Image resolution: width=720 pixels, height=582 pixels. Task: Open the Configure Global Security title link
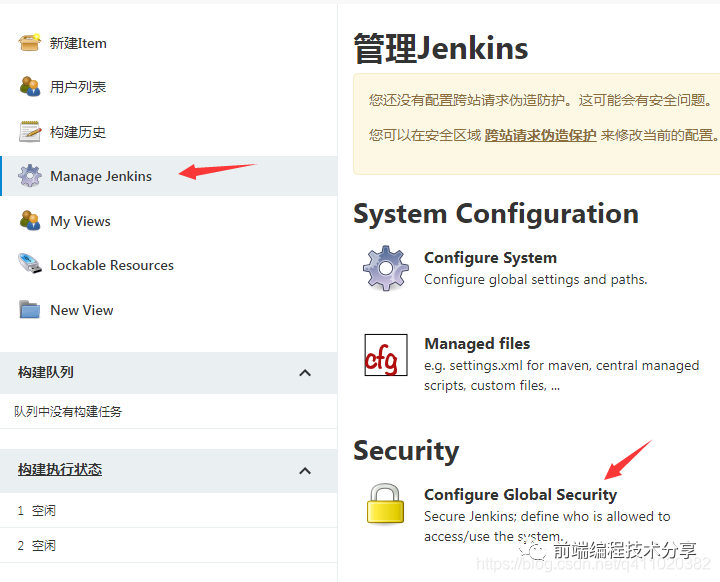coord(520,495)
